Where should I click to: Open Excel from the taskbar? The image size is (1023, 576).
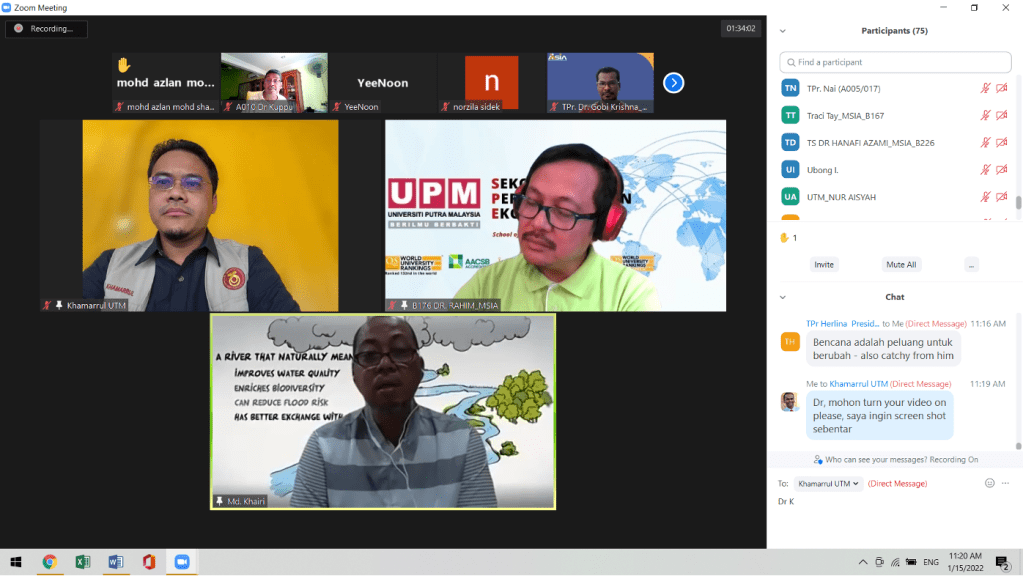point(82,562)
